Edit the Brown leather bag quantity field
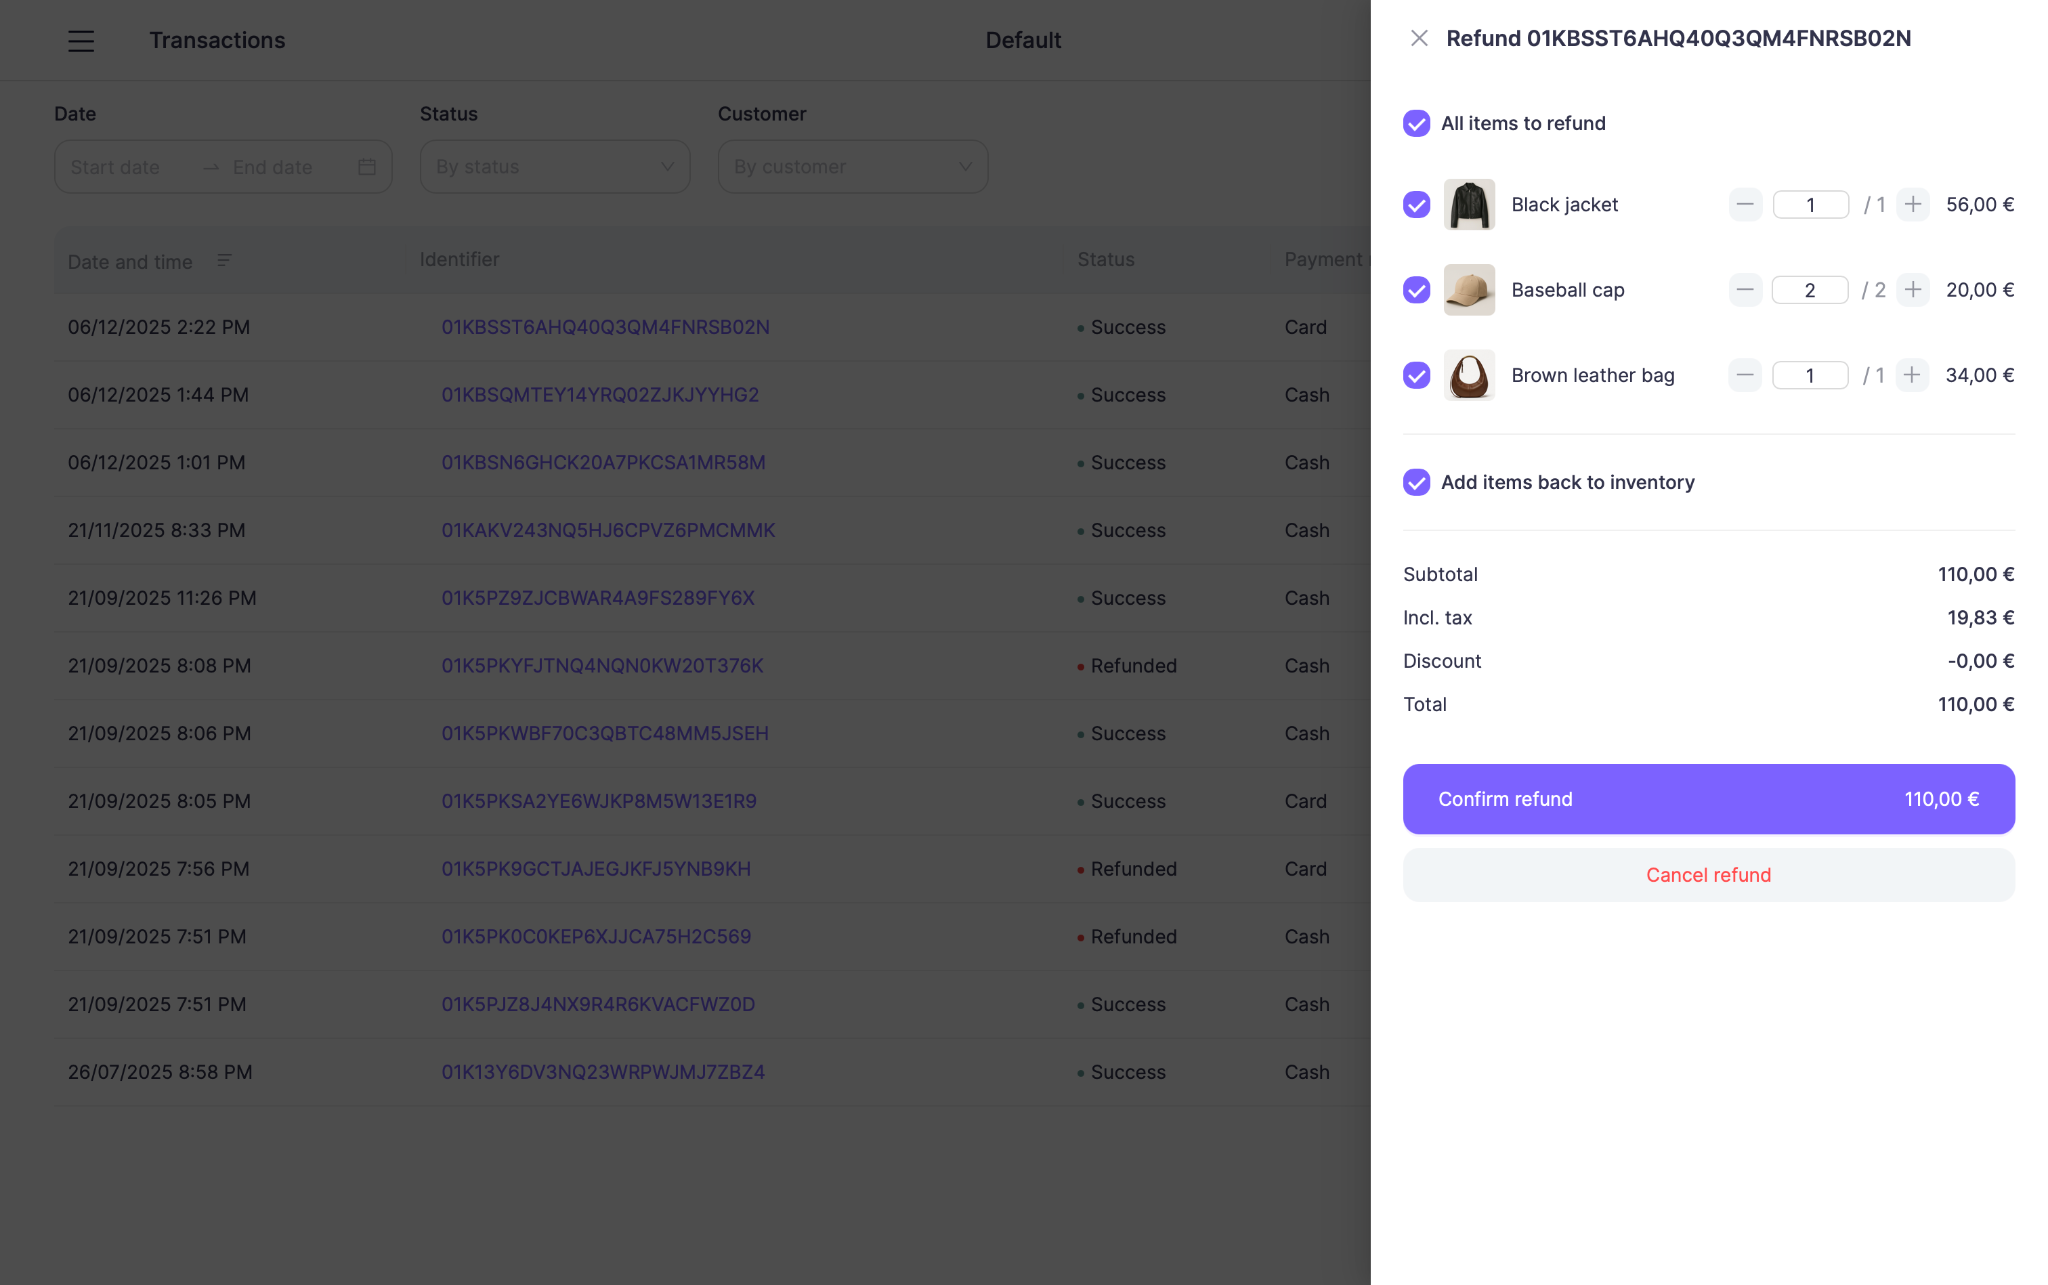This screenshot has height=1285, width=2048. pos(1810,375)
